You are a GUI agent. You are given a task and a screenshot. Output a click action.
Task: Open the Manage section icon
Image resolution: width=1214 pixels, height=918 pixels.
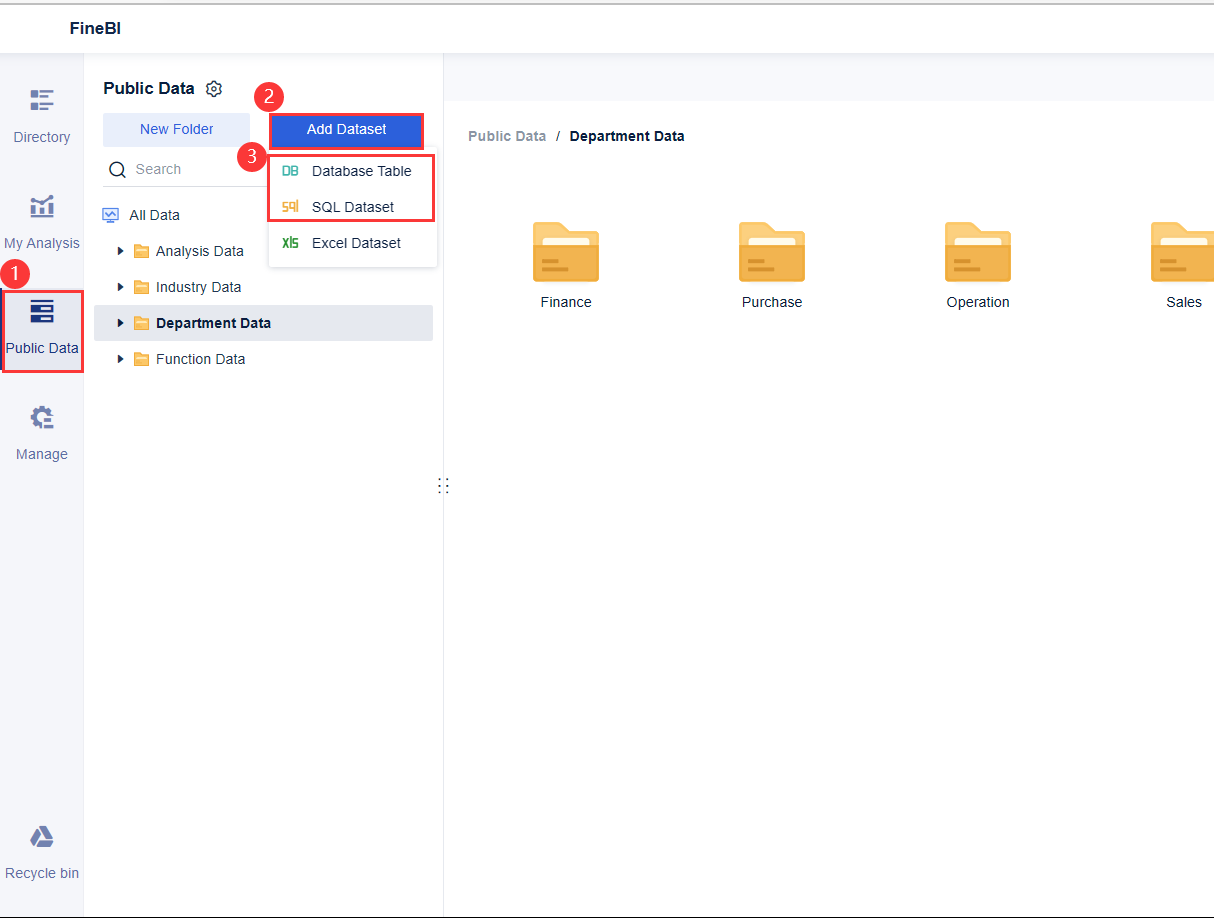41,417
